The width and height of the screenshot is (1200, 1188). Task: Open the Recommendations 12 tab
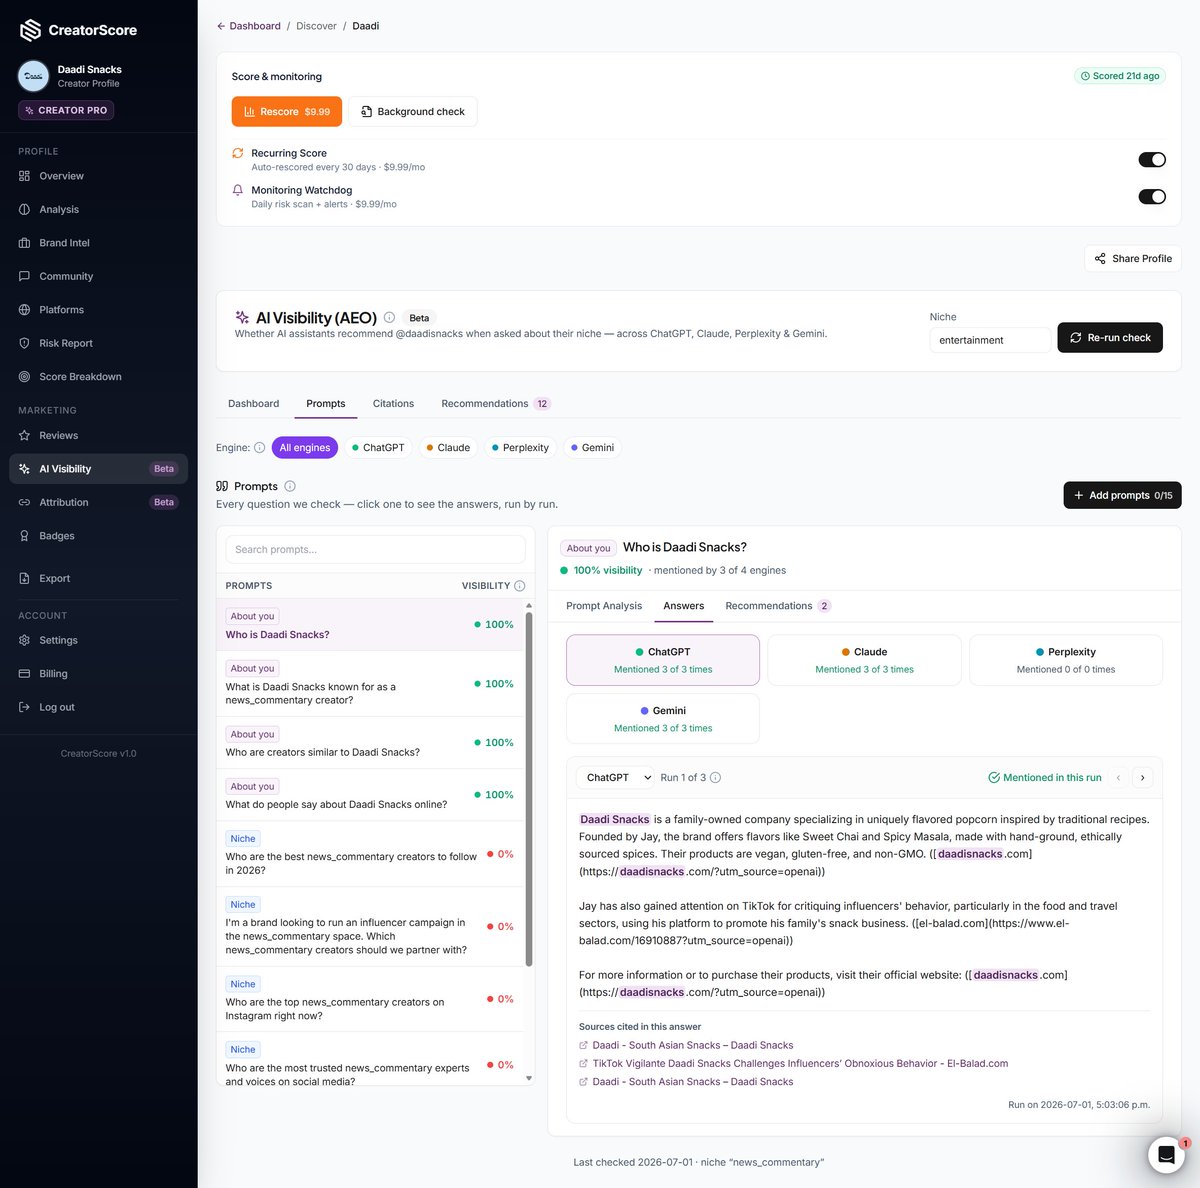pyautogui.click(x=495, y=404)
